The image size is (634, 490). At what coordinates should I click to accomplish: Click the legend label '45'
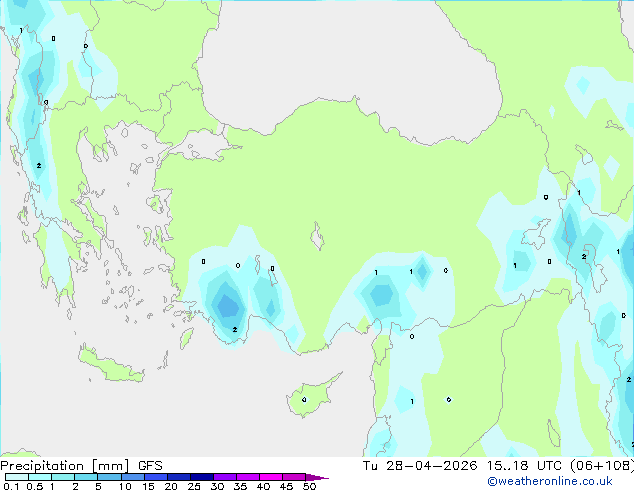coord(286,486)
